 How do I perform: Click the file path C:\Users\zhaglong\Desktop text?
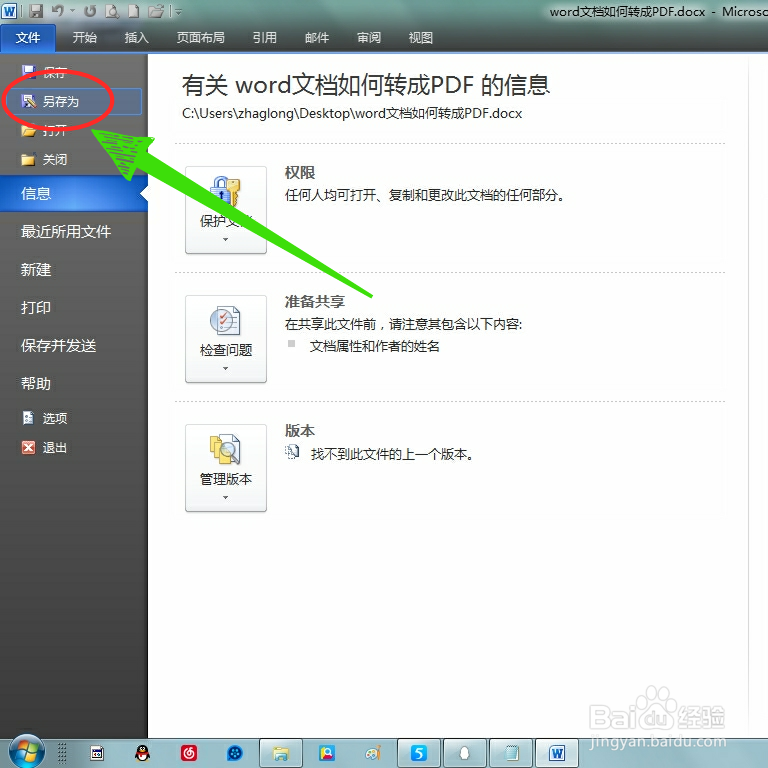coord(352,114)
